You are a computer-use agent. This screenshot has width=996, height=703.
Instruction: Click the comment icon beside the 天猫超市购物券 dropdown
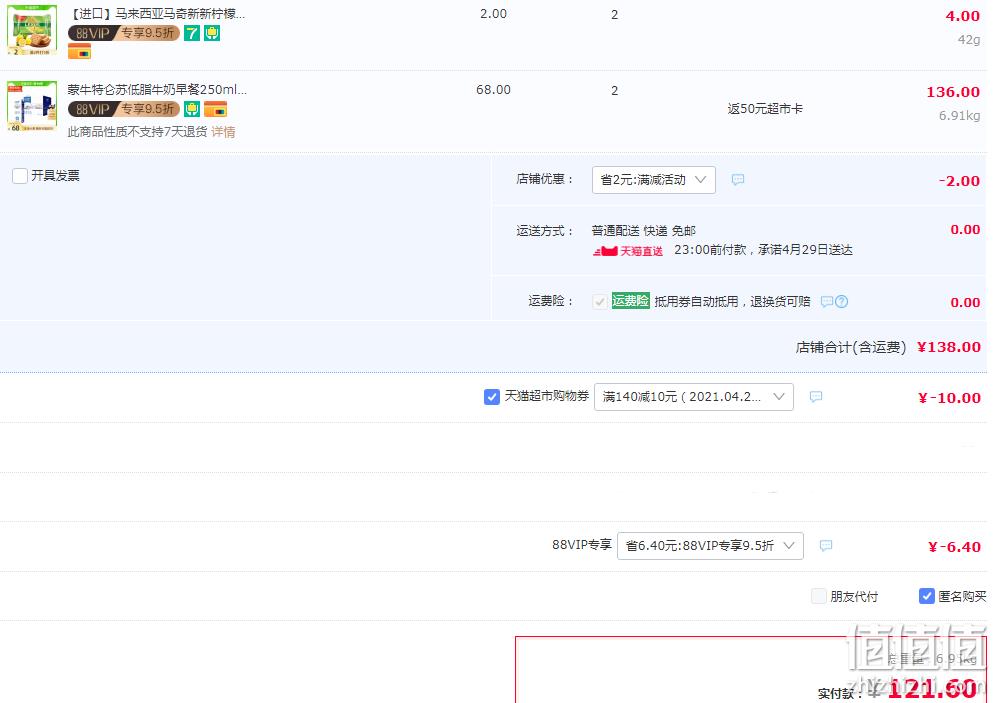tap(816, 397)
